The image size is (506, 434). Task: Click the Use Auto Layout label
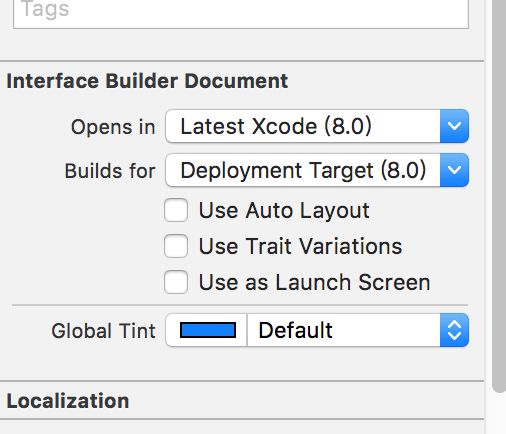point(284,211)
